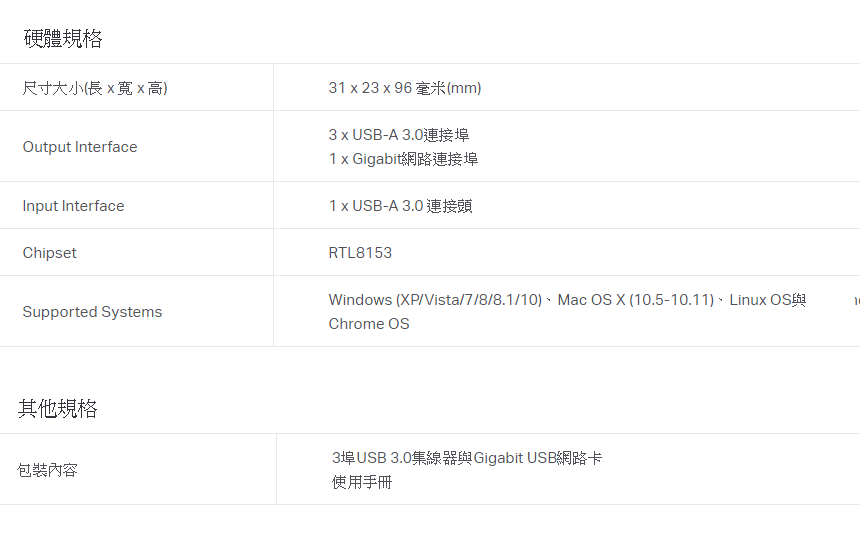Click the 尺寸大小(長 x 寬 x 高) label
Viewport: 860px width, 535px height.
95,88
